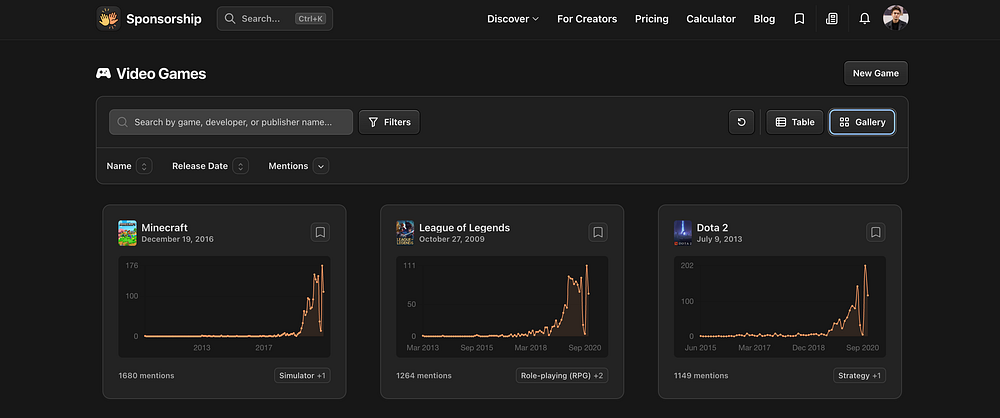1000x418 pixels.
Task: Open the notifications bell
Action: coord(865,19)
